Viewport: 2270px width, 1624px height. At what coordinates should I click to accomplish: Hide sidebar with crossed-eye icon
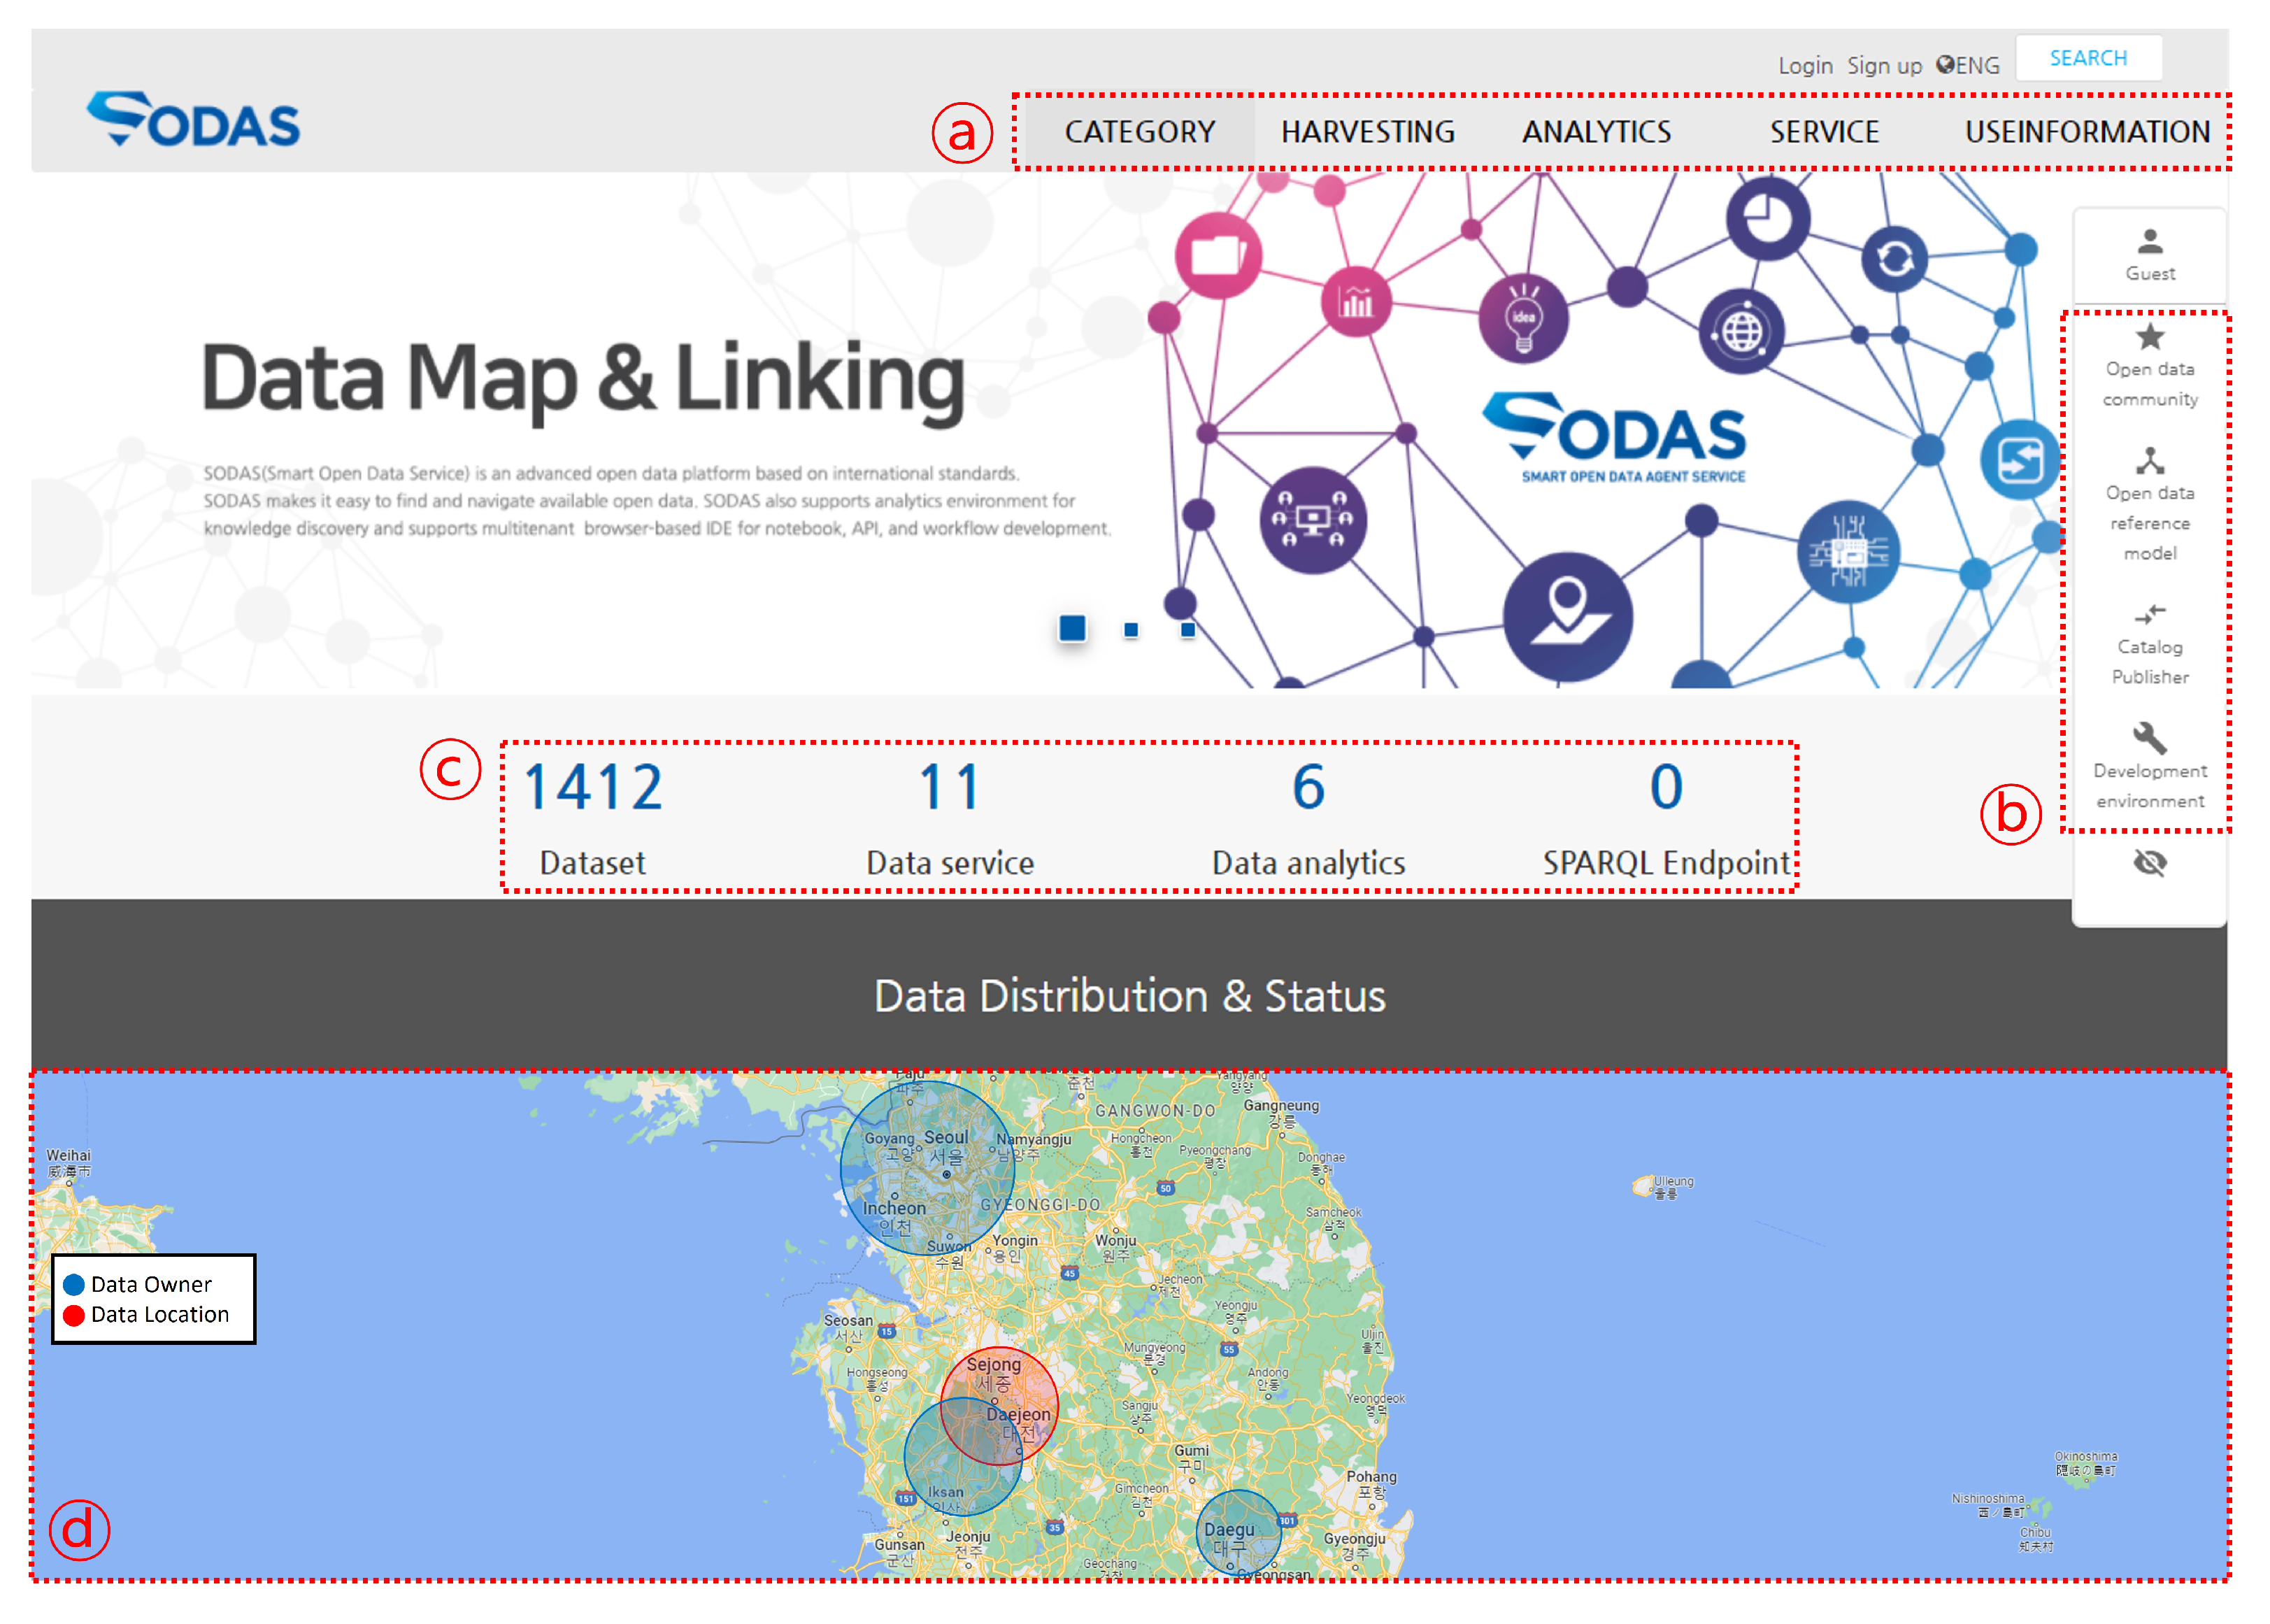point(2149,862)
